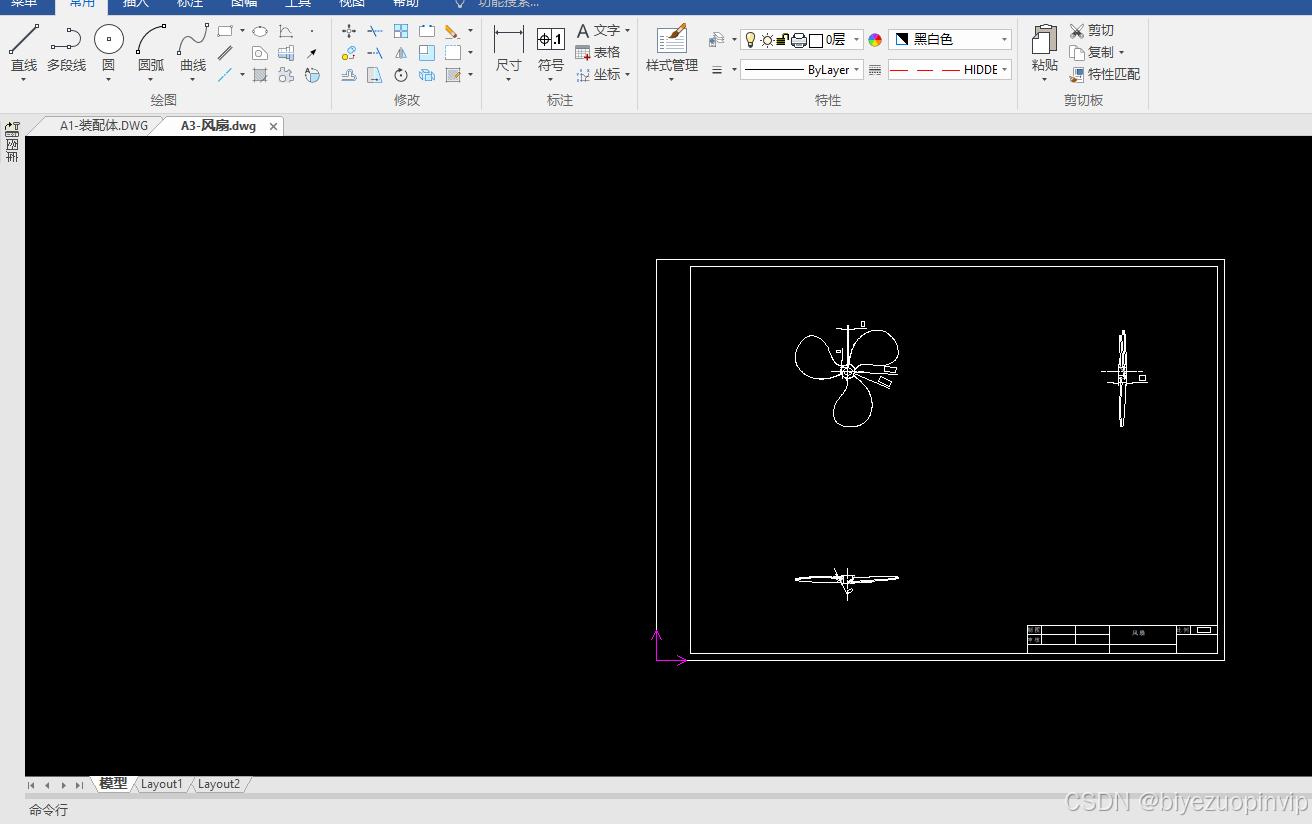The width and height of the screenshot is (1312, 824).
Task: Click 特性匹配 match properties
Action: point(1104,74)
